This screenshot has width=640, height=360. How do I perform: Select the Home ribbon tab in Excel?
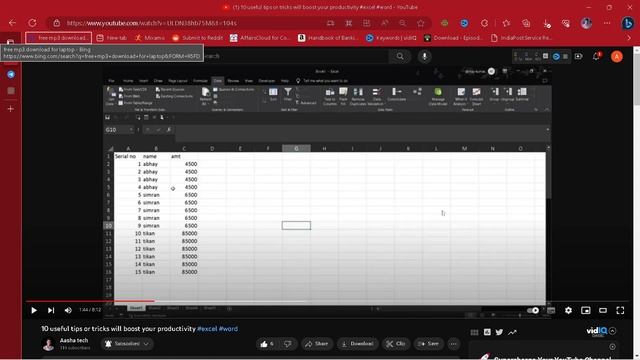pyautogui.click(x=128, y=81)
